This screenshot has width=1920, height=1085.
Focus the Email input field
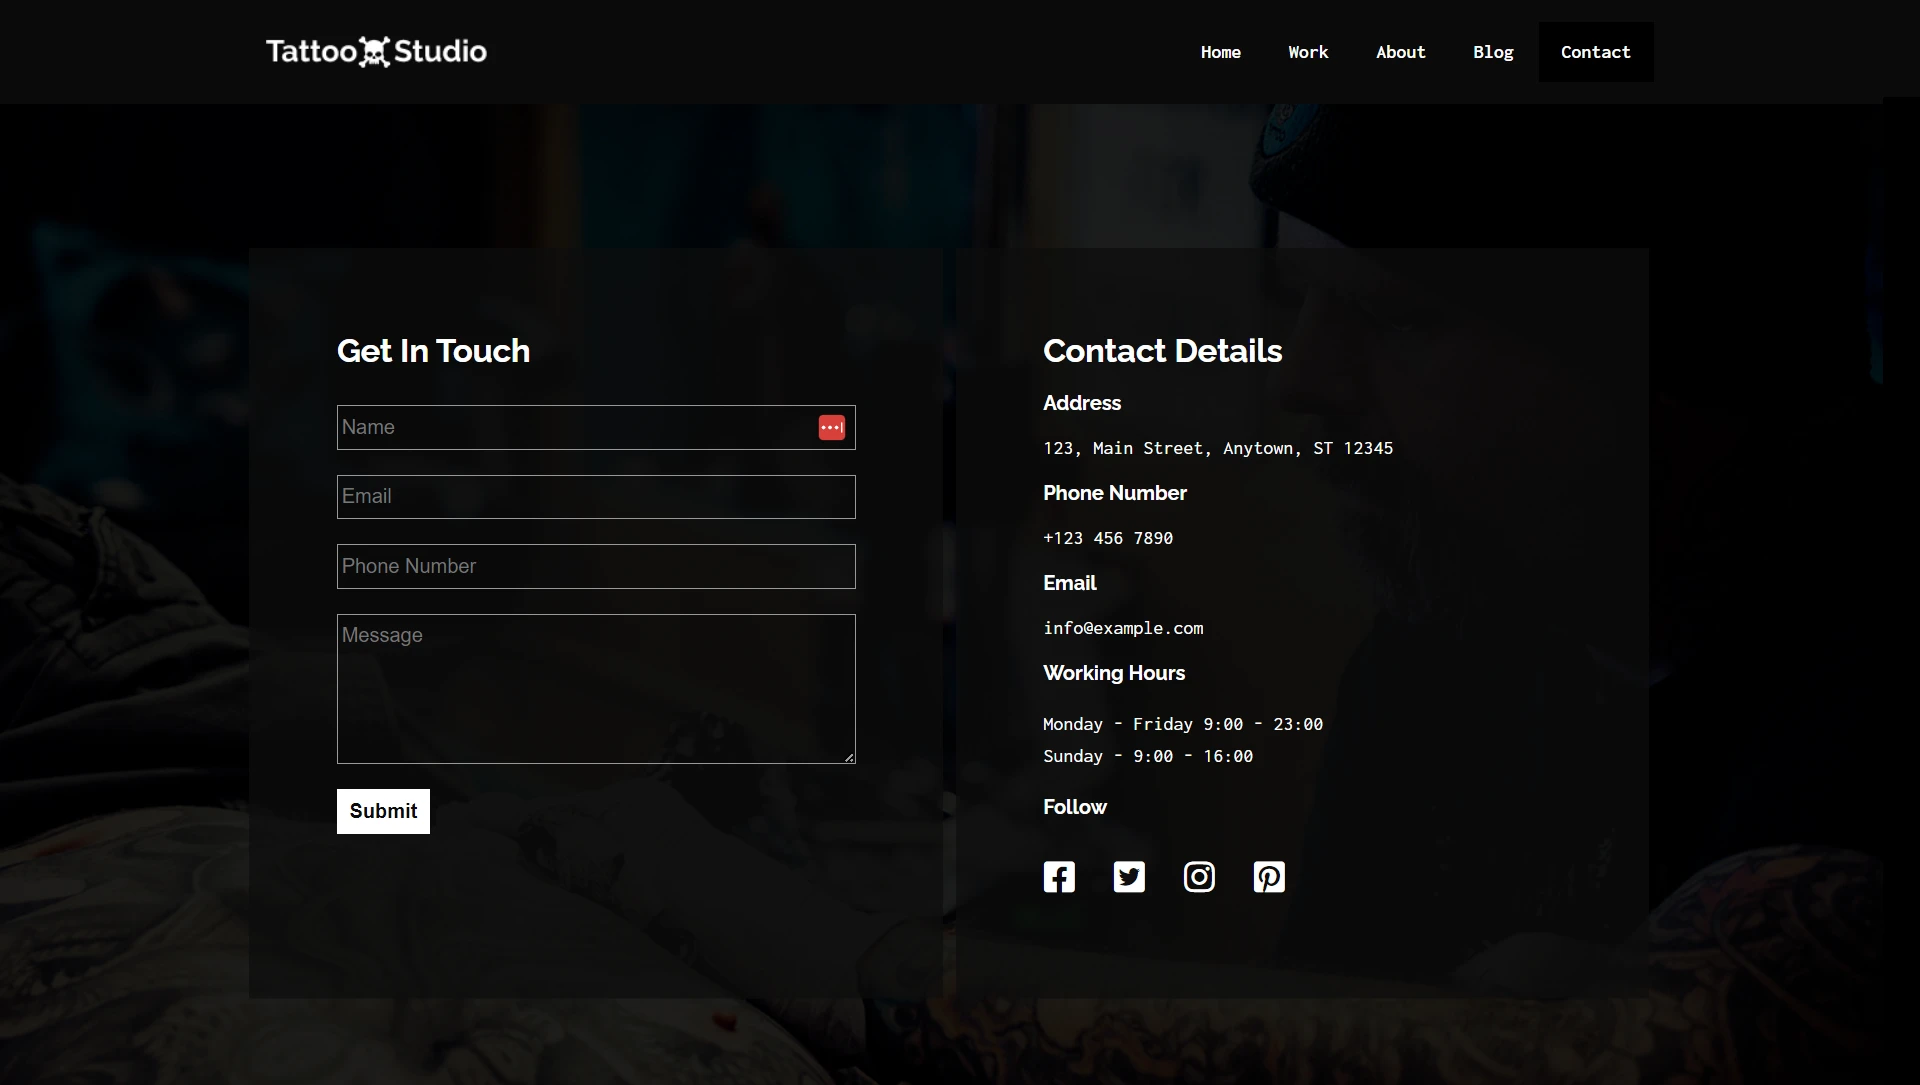click(x=596, y=497)
